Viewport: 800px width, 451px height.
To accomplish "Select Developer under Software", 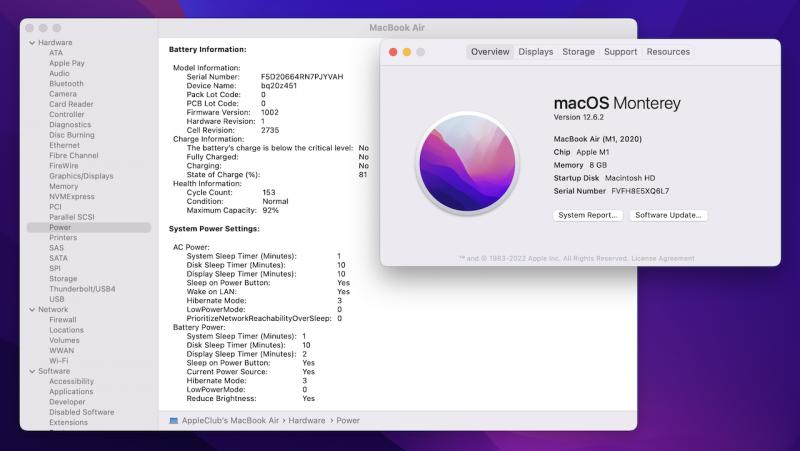I will pos(67,402).
